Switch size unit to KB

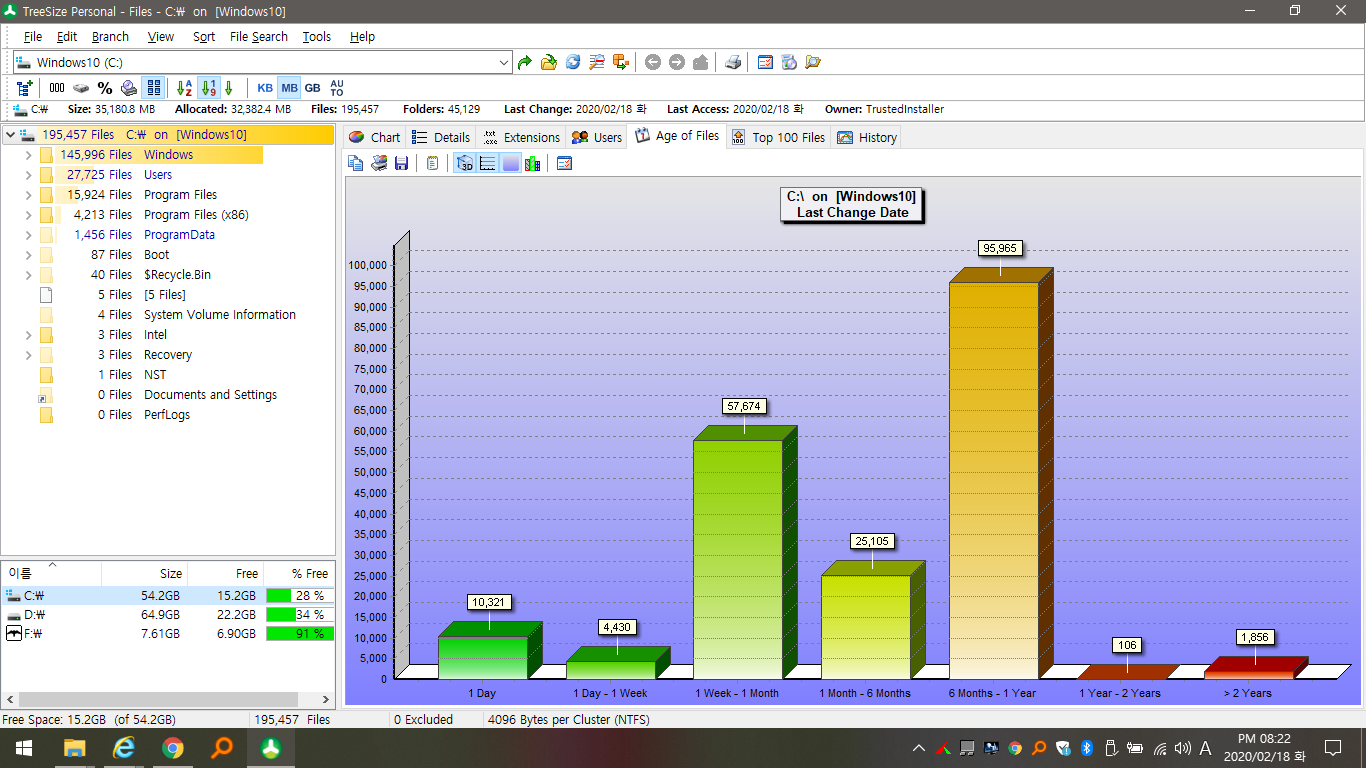click(x=265, y=88)
